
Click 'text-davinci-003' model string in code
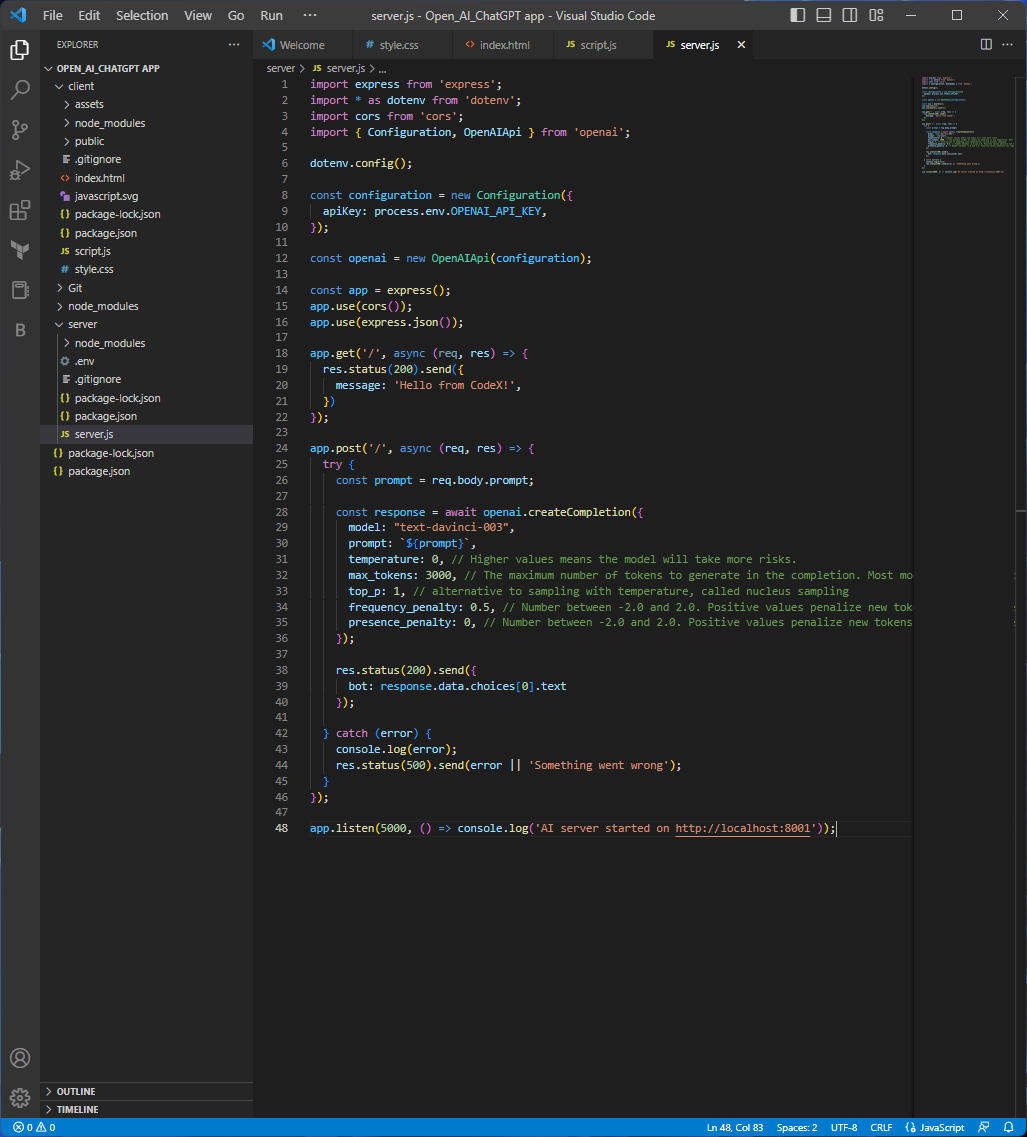[451, 528]
